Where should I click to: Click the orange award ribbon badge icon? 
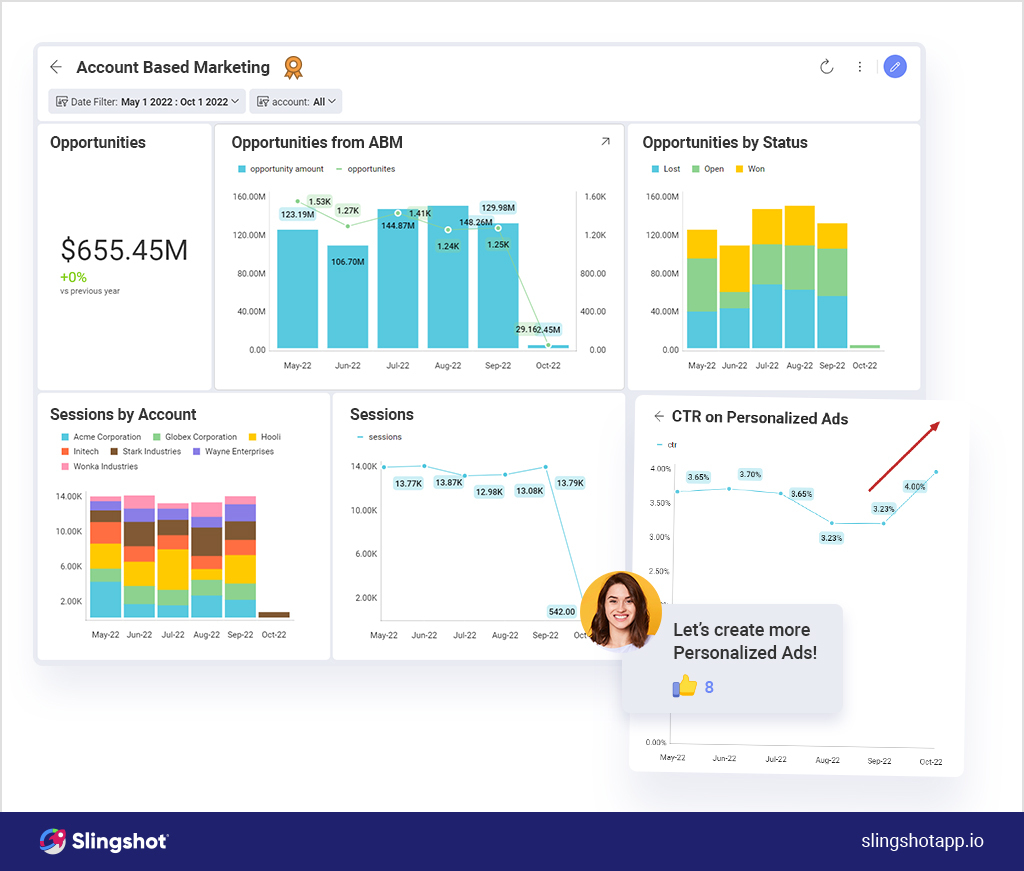click(293, 67)
